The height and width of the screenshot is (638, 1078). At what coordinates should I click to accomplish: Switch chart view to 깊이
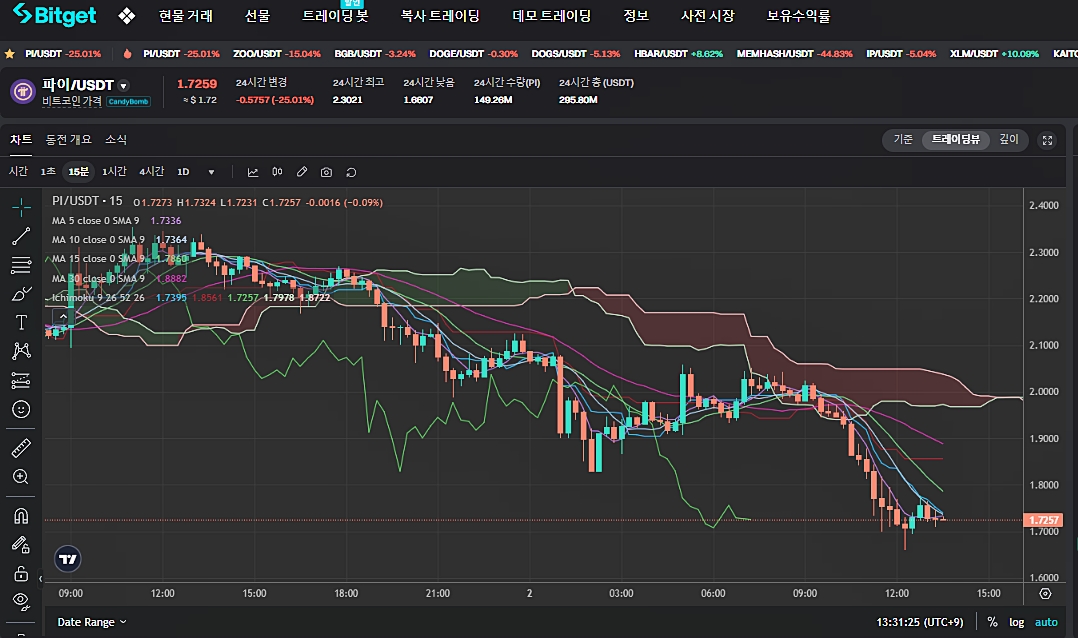(1009, 140)
